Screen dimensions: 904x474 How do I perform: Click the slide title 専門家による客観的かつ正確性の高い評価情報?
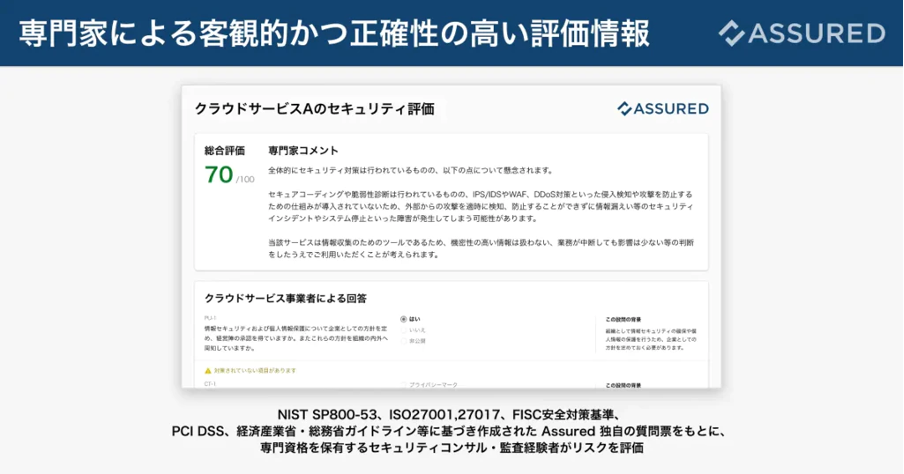tap(334, 33)
